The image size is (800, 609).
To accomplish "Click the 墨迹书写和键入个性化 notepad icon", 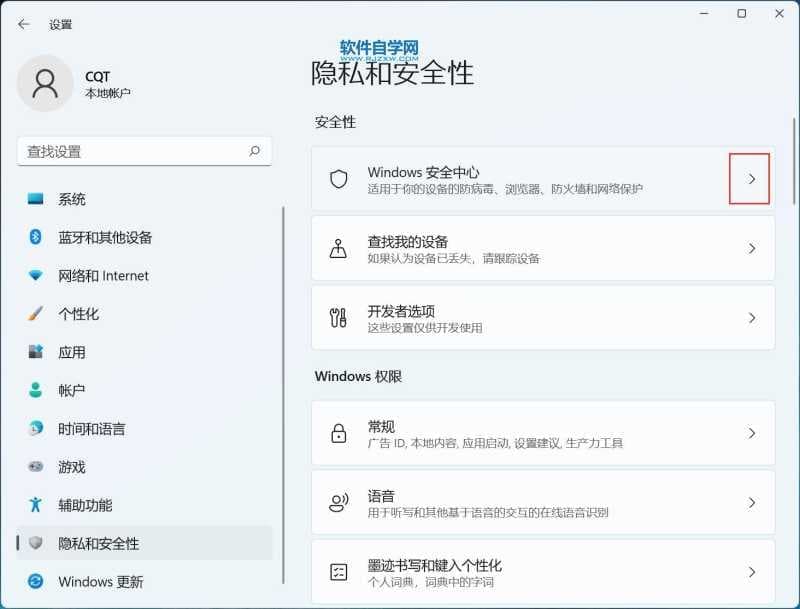I will tap(339, 572).
